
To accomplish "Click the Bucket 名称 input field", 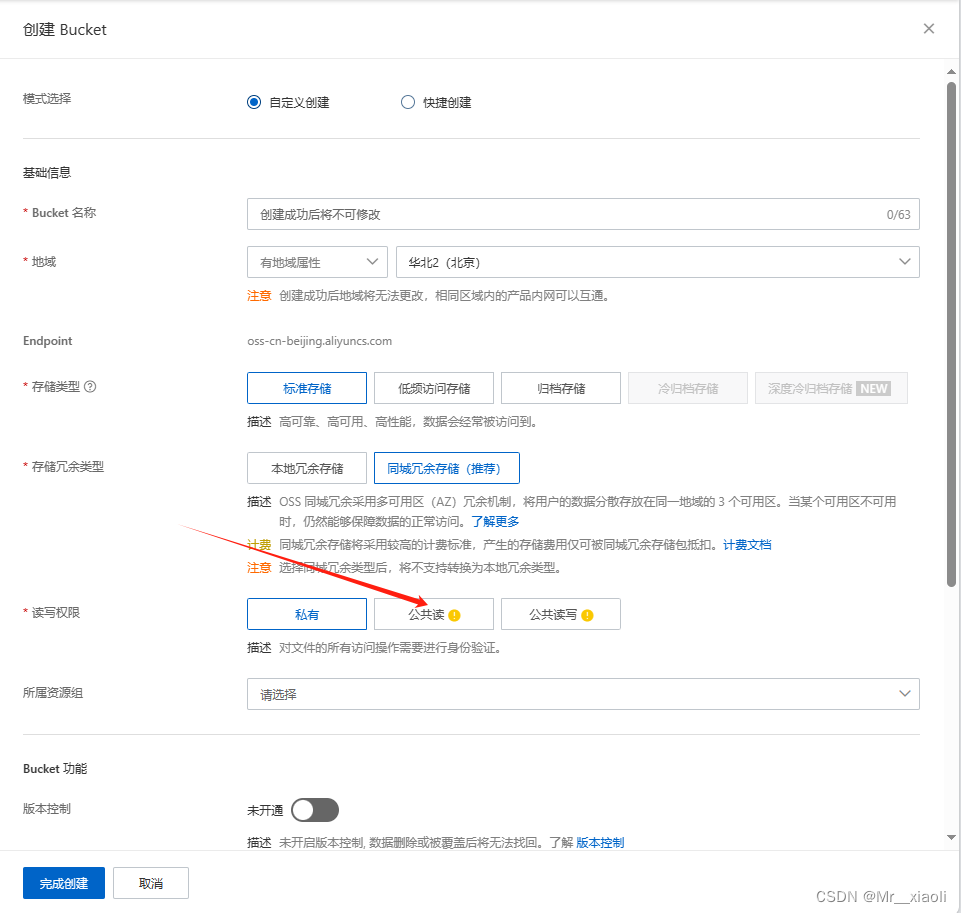I will 582,213.
